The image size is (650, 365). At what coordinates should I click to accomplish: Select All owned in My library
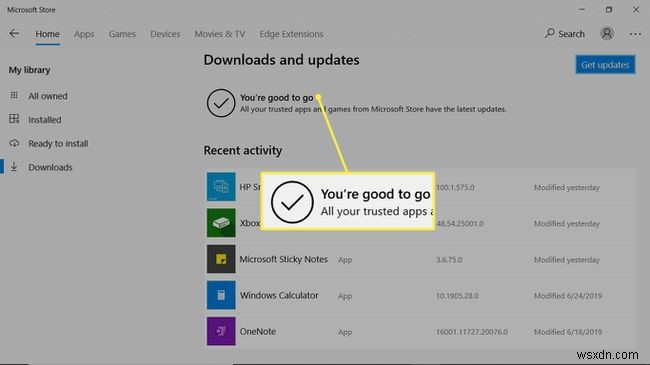(48, 96)
